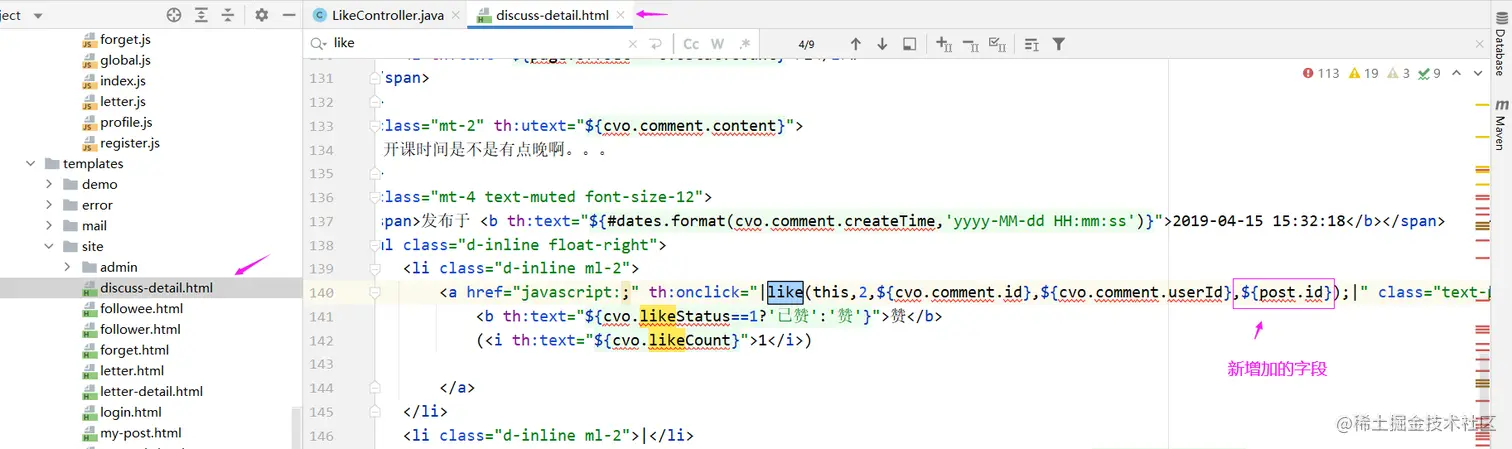This screenshot has width=1512, height=449.
Task: Expand the admin folder
Action: pyautogui.click(x=67, y=267)
